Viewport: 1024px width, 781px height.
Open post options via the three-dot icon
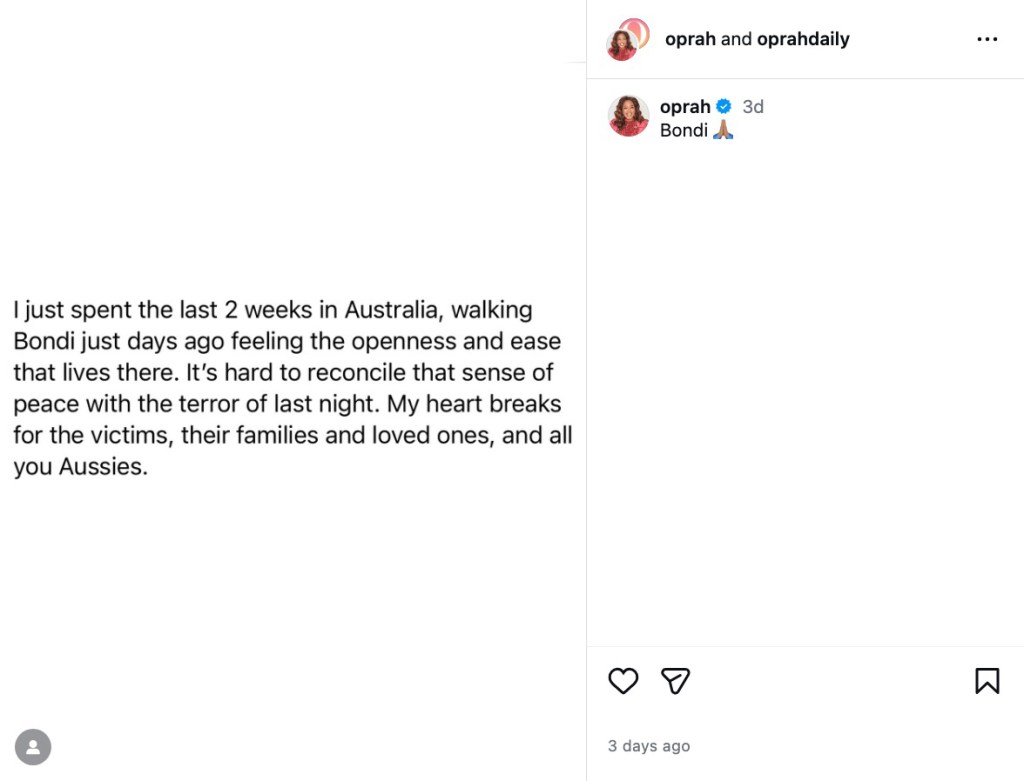(x=987, y=39)
